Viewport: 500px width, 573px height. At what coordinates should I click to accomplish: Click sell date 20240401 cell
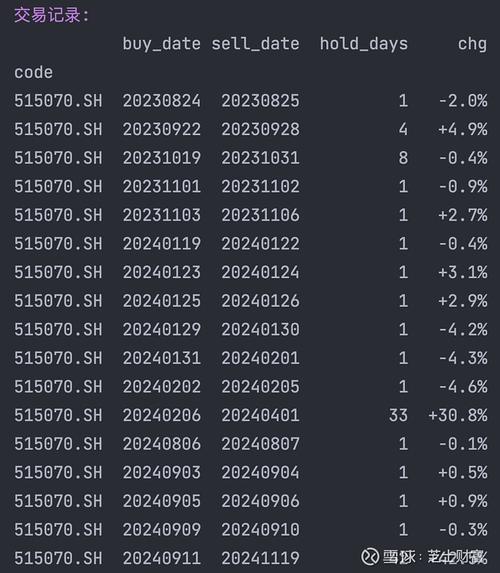click(260, 415)
